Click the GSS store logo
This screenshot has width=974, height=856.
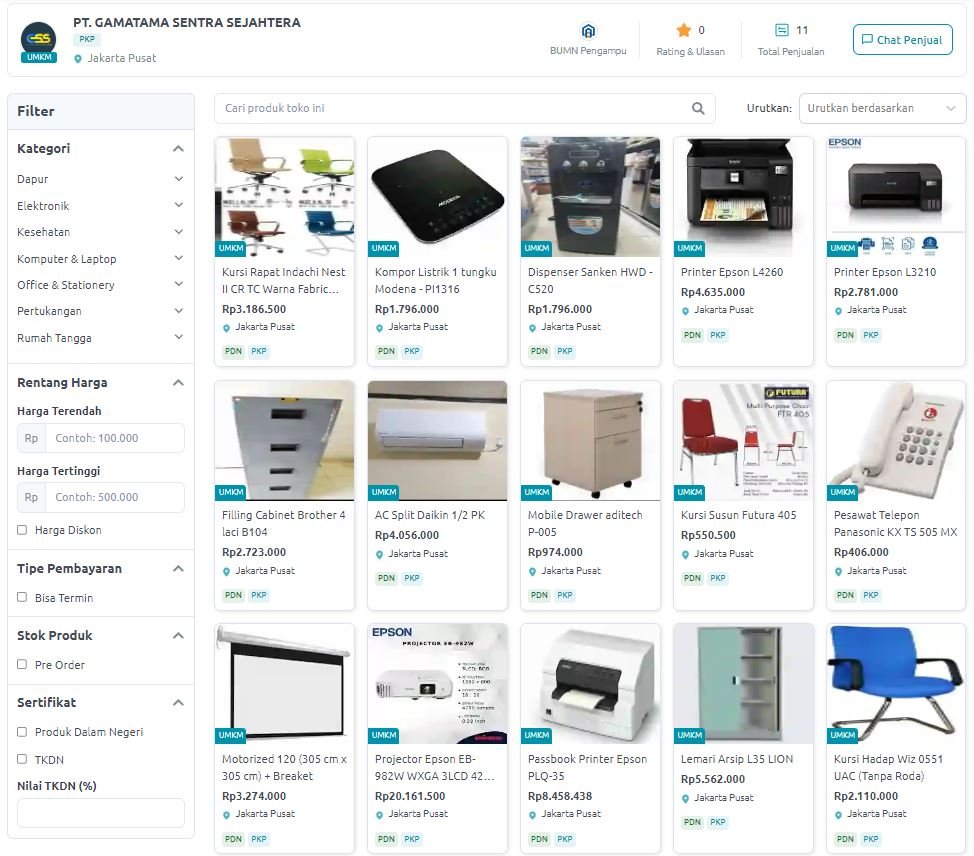pyautogui.click(x=39, y=39)
